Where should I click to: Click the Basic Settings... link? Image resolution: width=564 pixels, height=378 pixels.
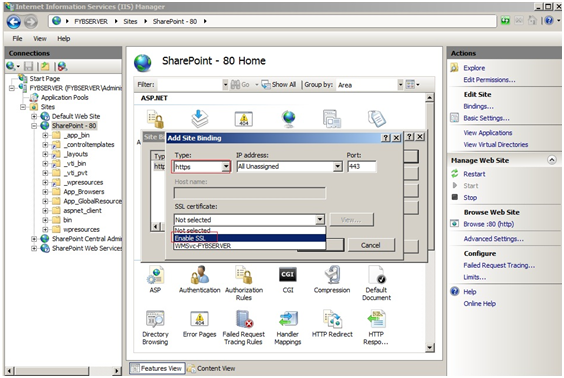click(486, 118)
